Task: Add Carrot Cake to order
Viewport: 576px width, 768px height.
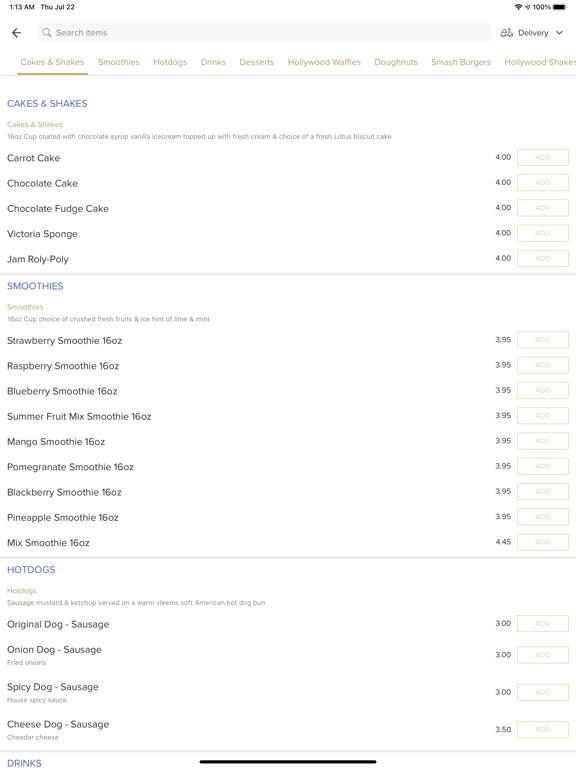Action: (x=543, y=157)
